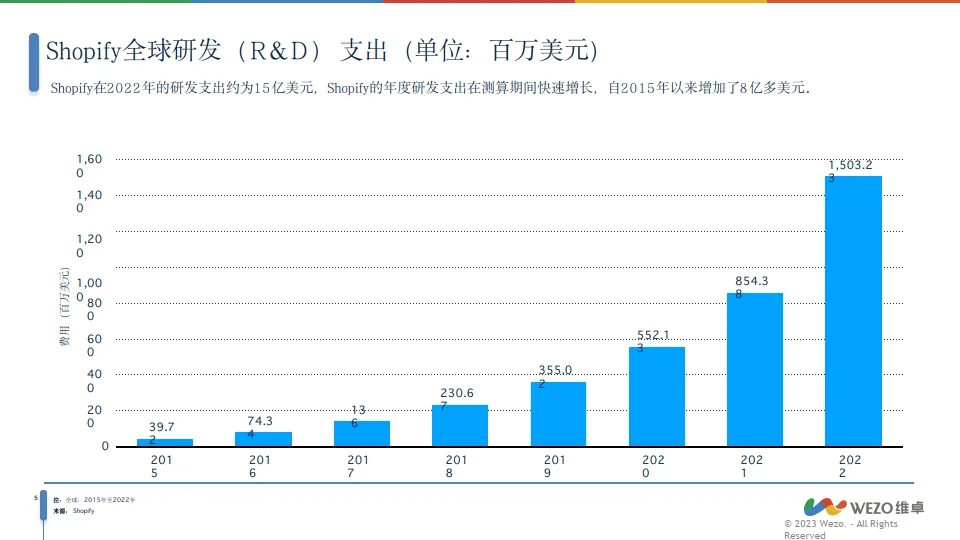
Task: Click the 2015 bar in the chart
Action: point(165,443)
